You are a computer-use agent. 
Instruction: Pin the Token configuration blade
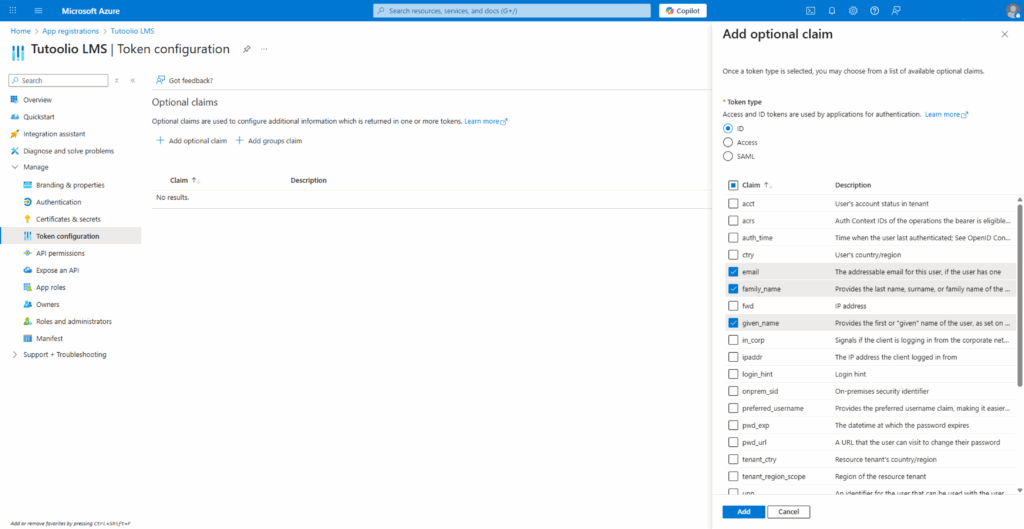tap(247, 48)
